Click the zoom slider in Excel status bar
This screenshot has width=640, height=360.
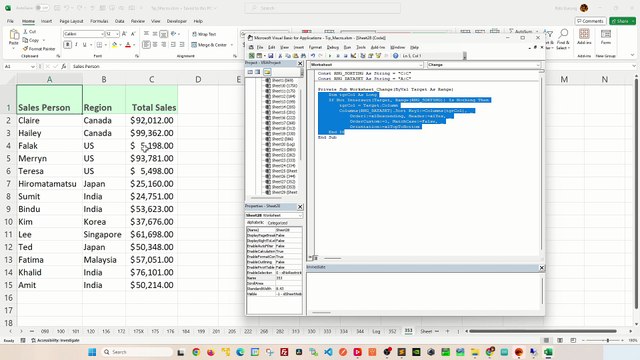608,340
